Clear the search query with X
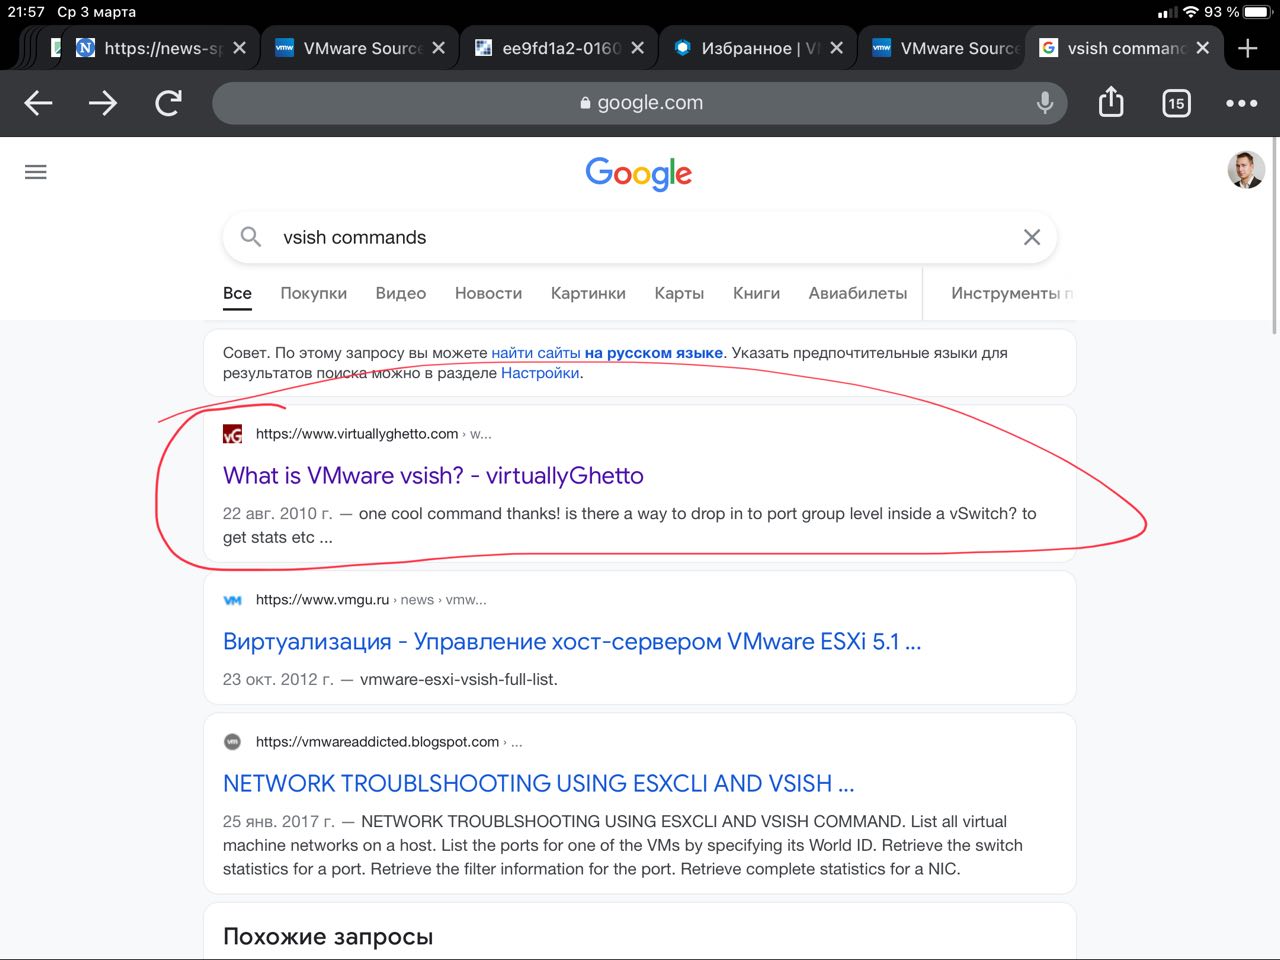The image size is (1280, 960). point(1032,237)
